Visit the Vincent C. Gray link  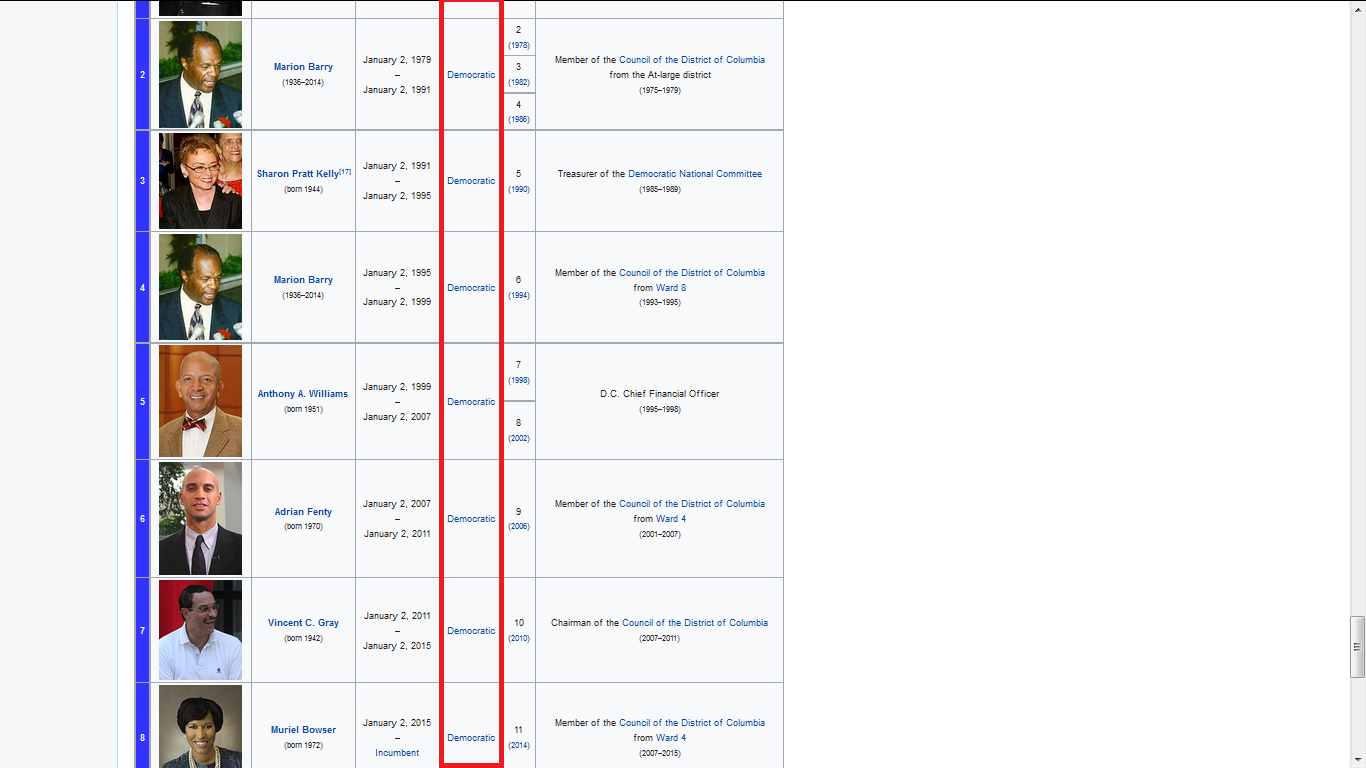pos(303,623)
